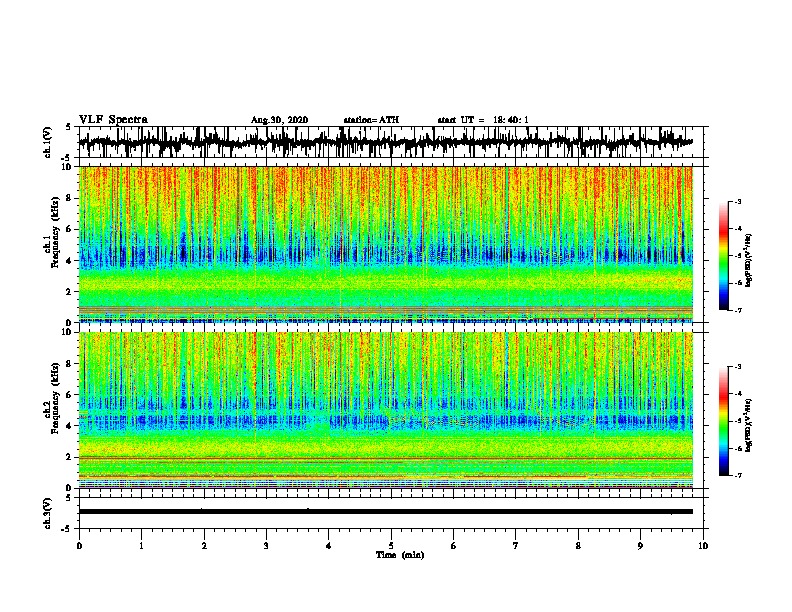
Task: Click the ch.2 spectrogram color scale bar
Action: click(723, 421)
